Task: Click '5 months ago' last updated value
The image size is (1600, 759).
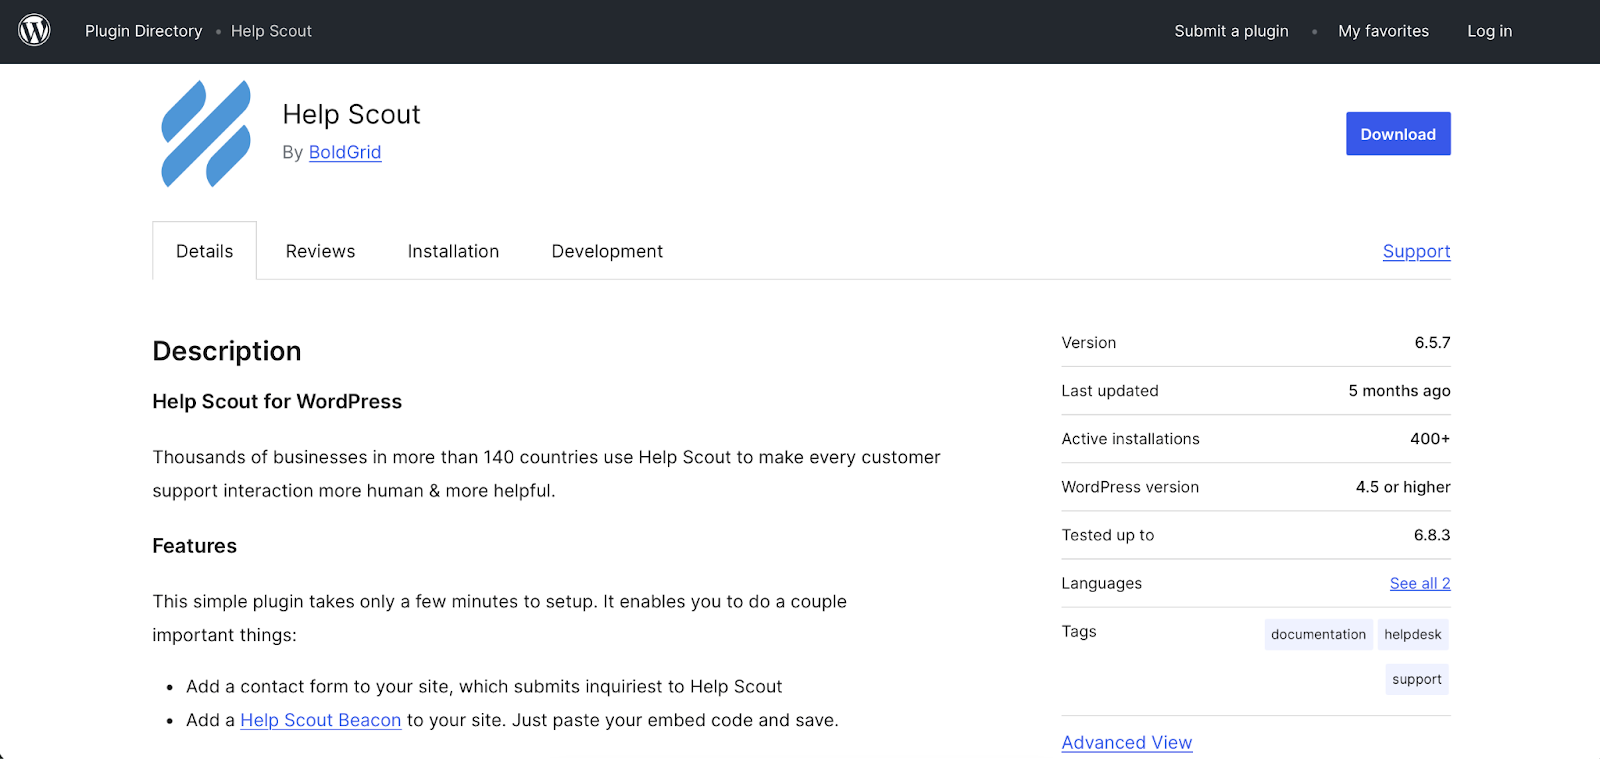Action: coord(1399,391)
